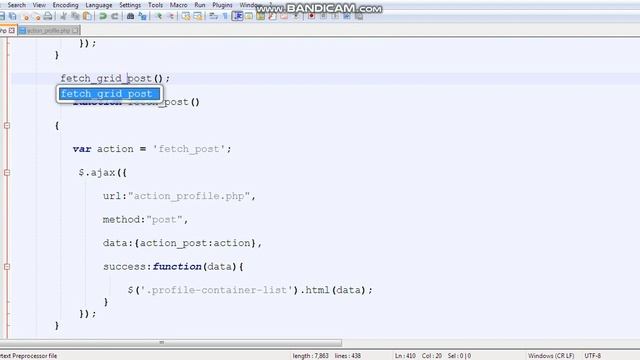Click 'Ln : 410' in status bar
This screenshot has height=360, width=640.
(x=405, y=356)
